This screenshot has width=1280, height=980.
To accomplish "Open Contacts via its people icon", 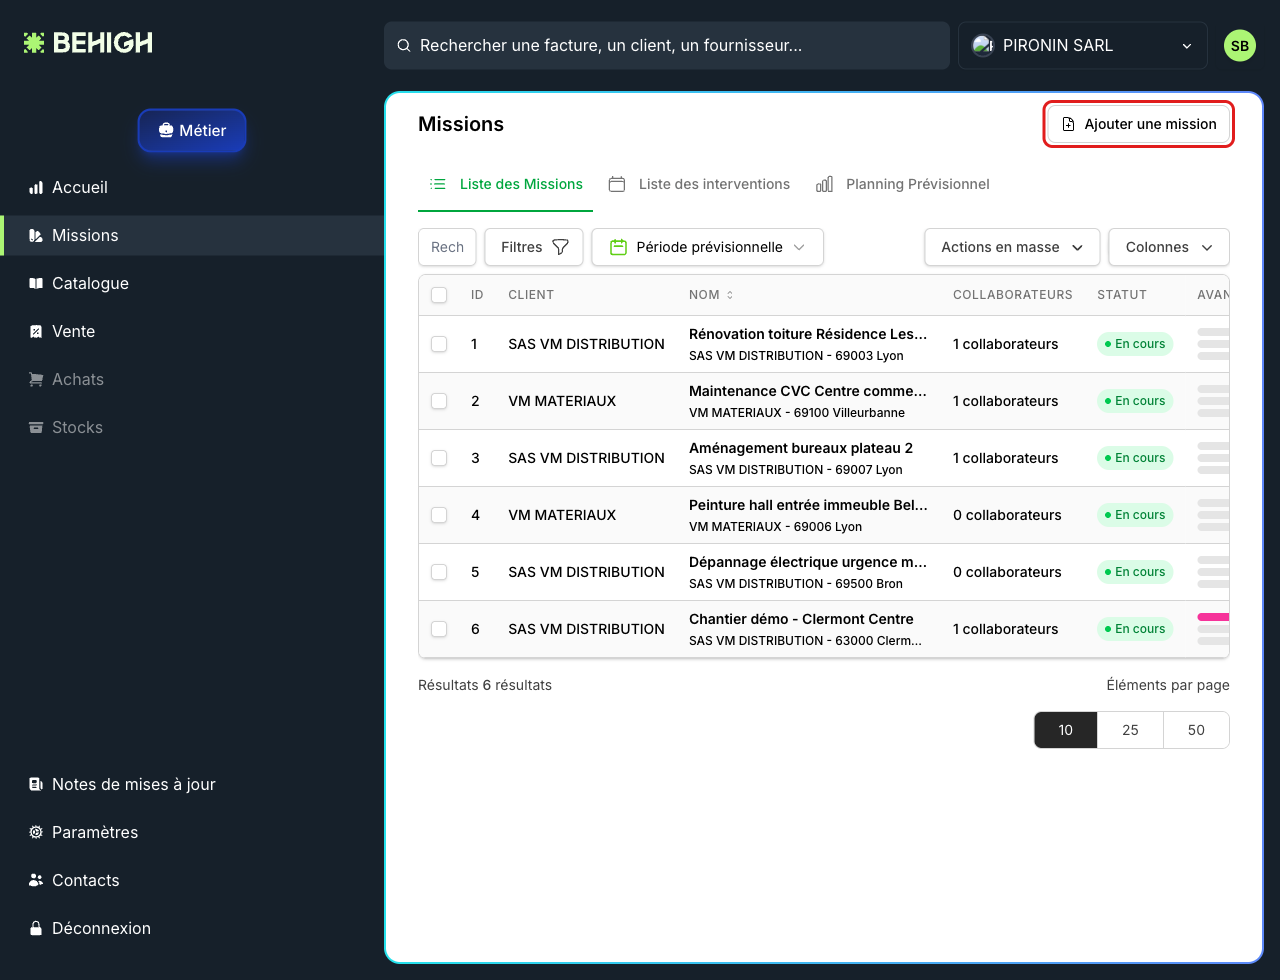I will coord(36,880).
